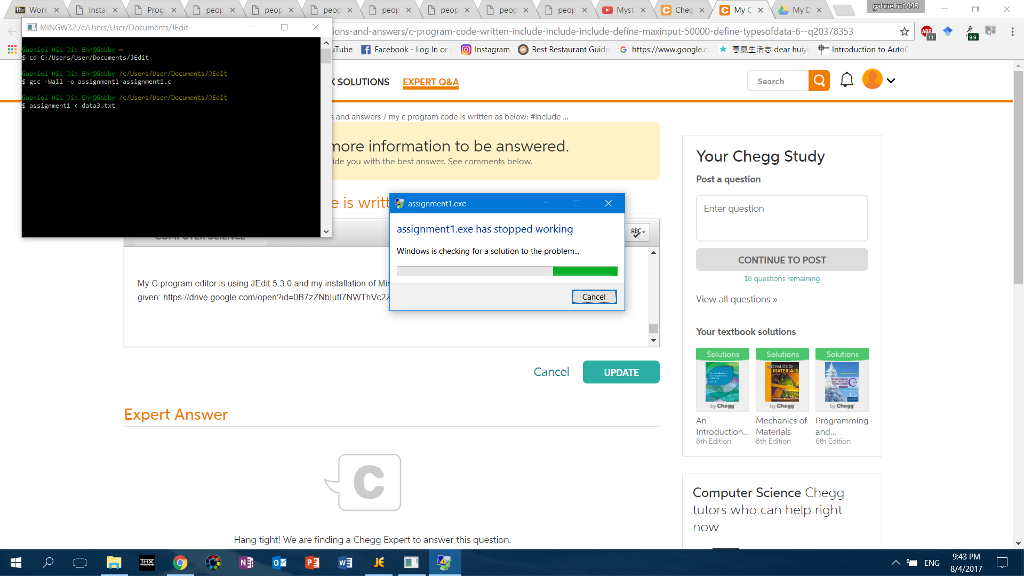
Task: Click CONTINUE TO POST
Action: [781, 259]
